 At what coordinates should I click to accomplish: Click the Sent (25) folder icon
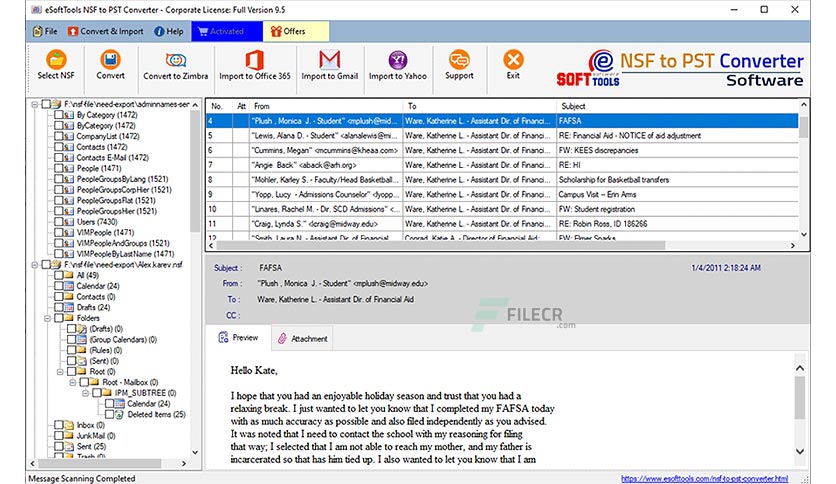pyautogui.click(x=68, y=446)
